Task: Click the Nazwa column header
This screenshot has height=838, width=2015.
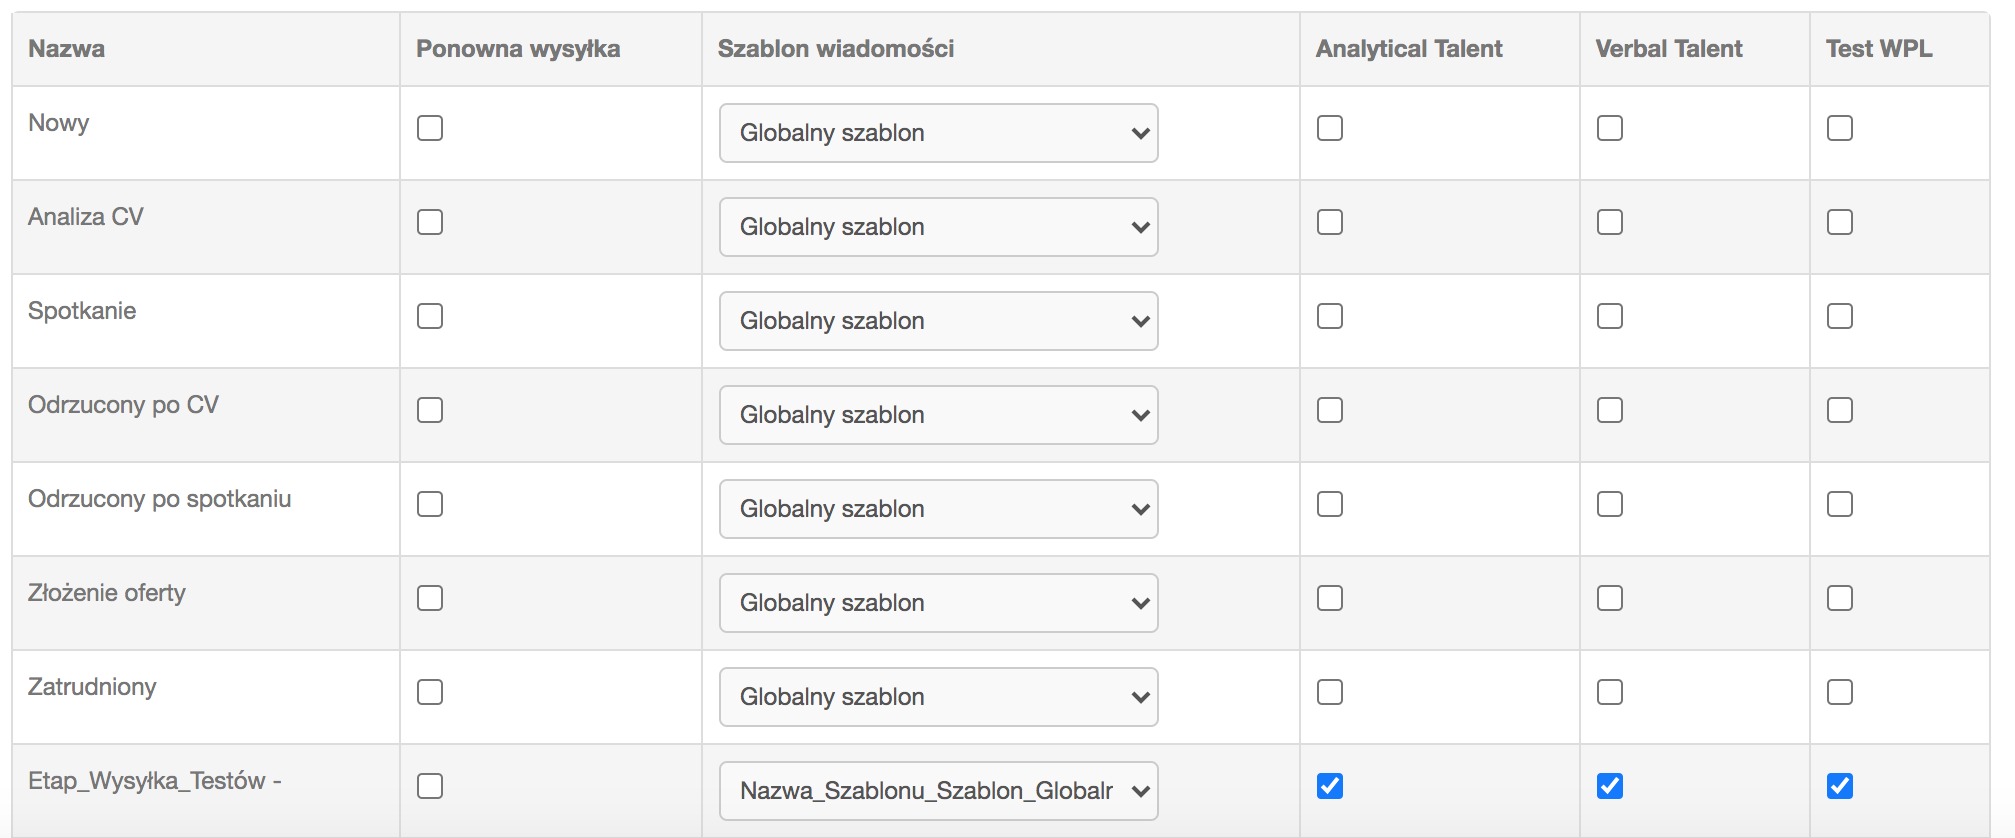Action: (67, 49)
